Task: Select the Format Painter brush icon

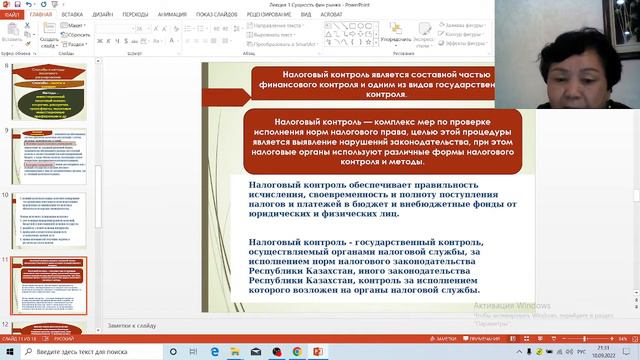Action: (27, 43)
